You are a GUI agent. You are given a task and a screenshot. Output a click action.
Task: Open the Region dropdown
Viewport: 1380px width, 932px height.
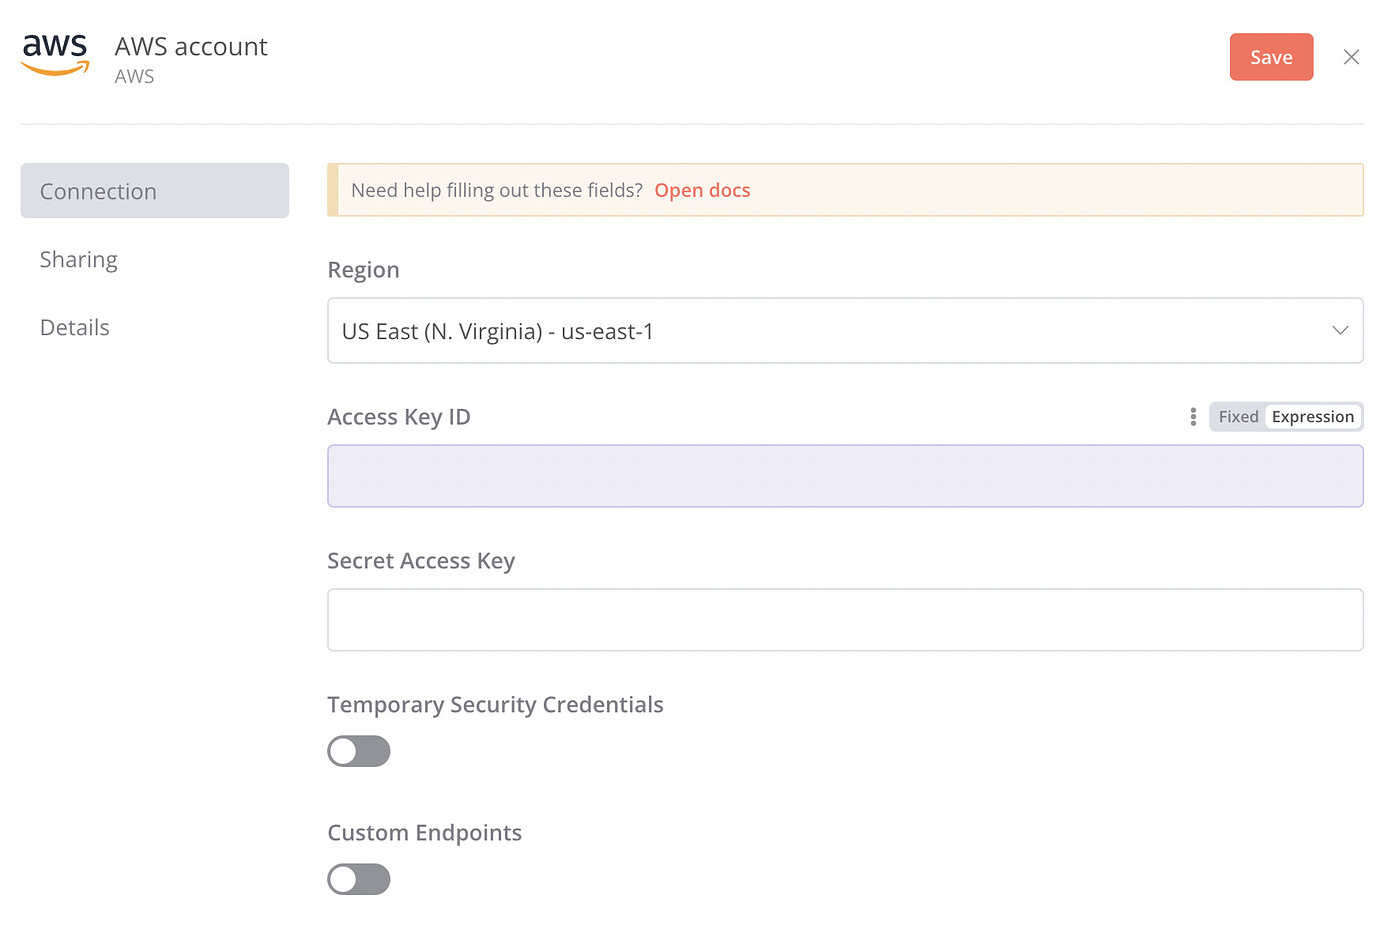(x=845, y=330)
